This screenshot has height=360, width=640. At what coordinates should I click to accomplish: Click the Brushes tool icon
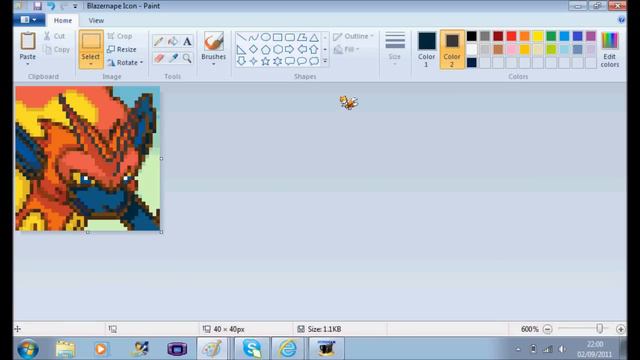click(x=213, y=41)
